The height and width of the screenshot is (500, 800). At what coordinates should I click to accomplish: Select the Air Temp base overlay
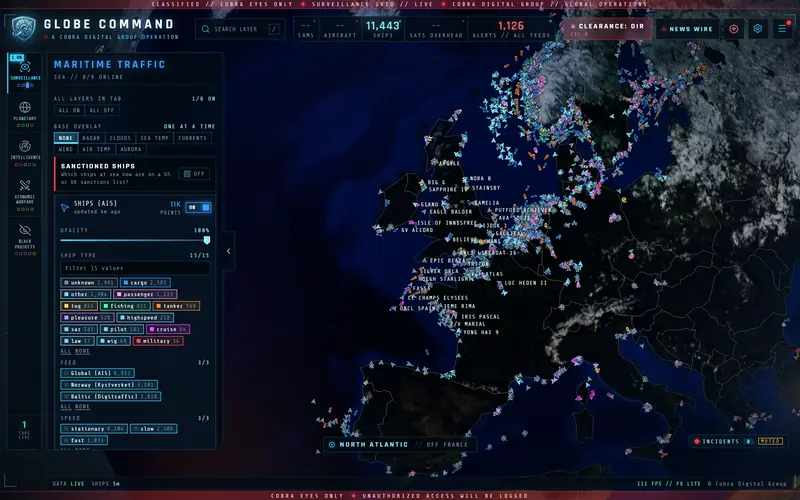pos(97,149)
